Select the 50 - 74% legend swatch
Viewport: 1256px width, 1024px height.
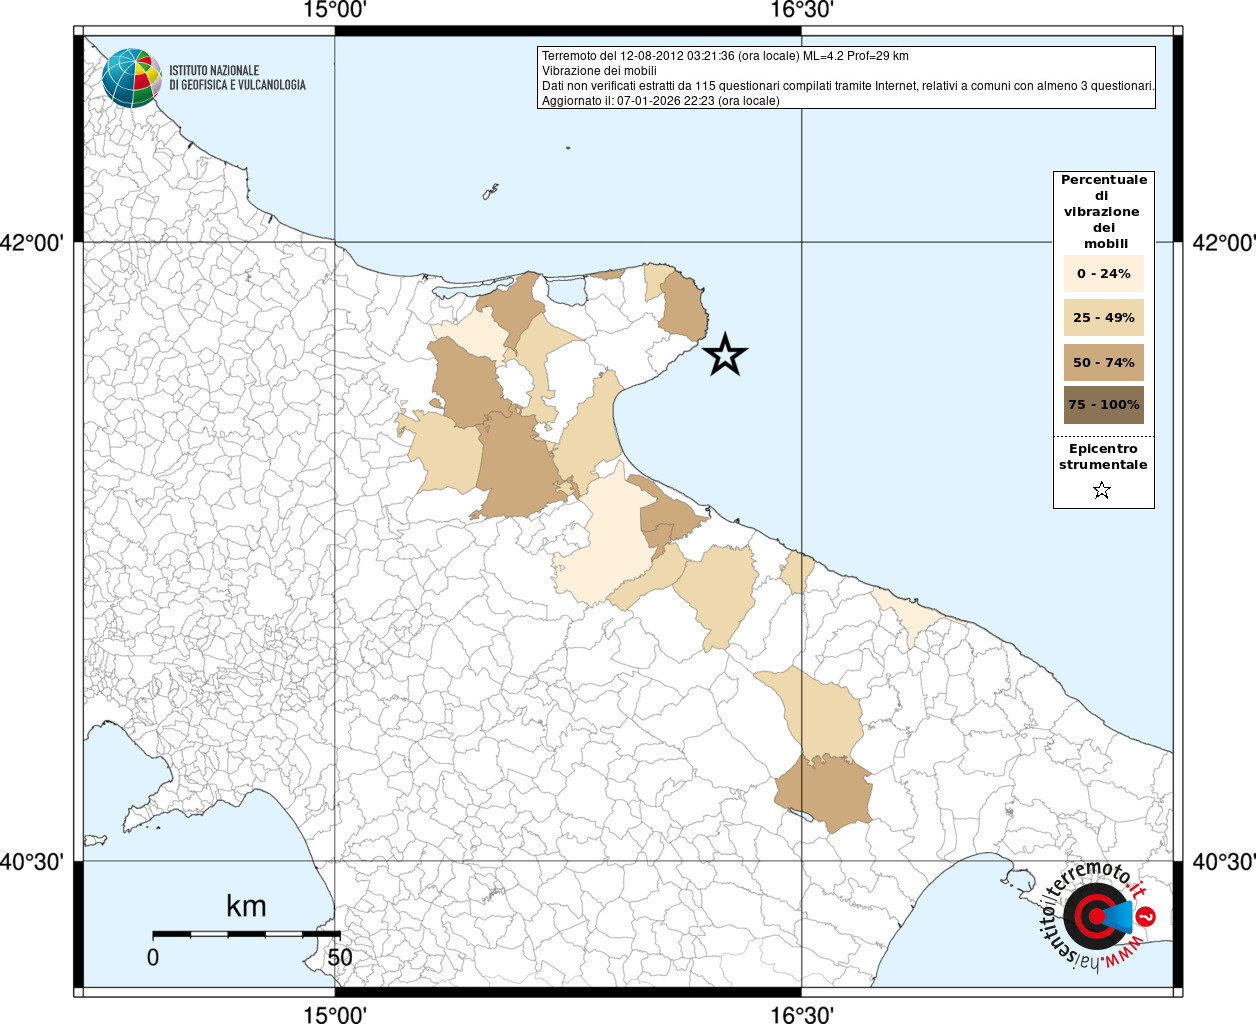click(x=1103, y=362)
